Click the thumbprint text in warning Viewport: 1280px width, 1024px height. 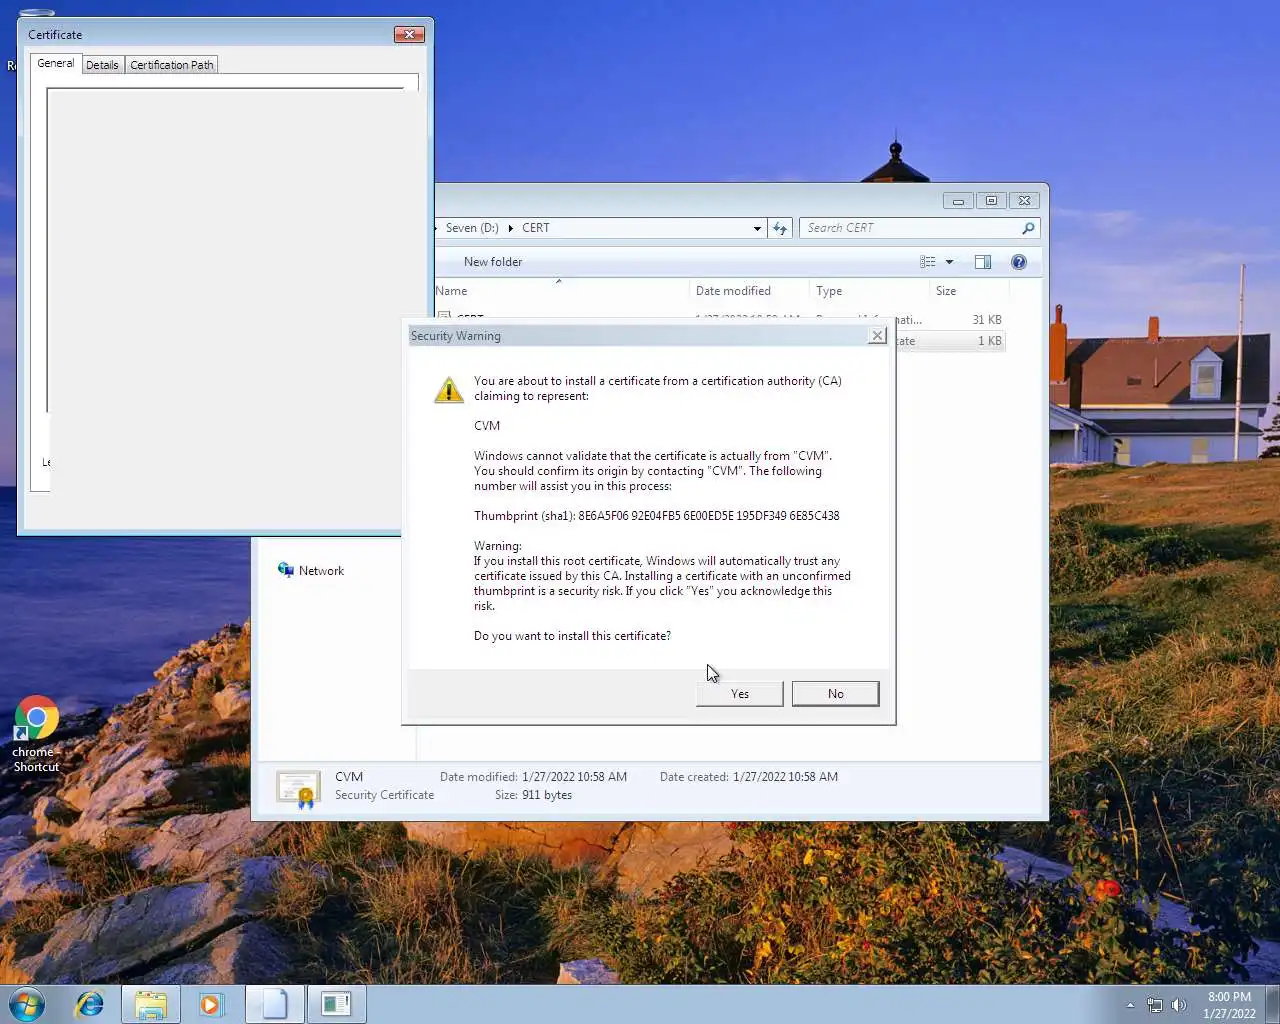click(657, 516)
